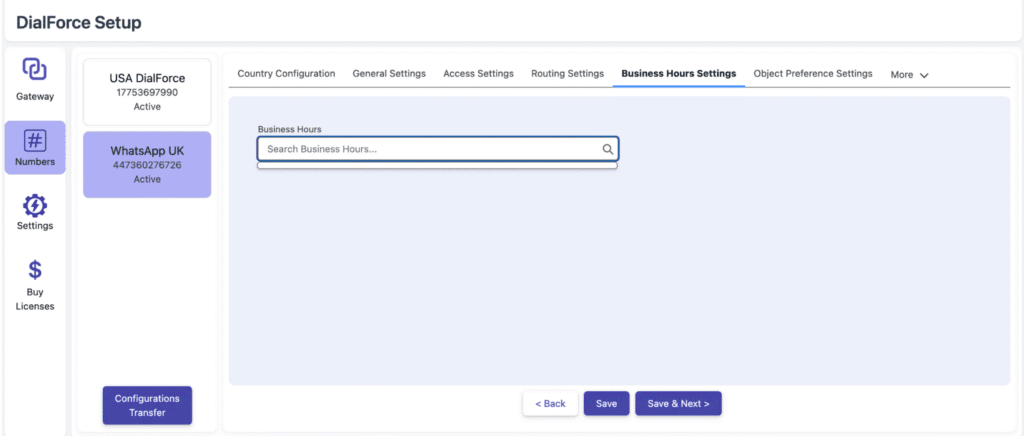Click the Back button
This screenshot has height=436, width=1024.
(550, 403)
